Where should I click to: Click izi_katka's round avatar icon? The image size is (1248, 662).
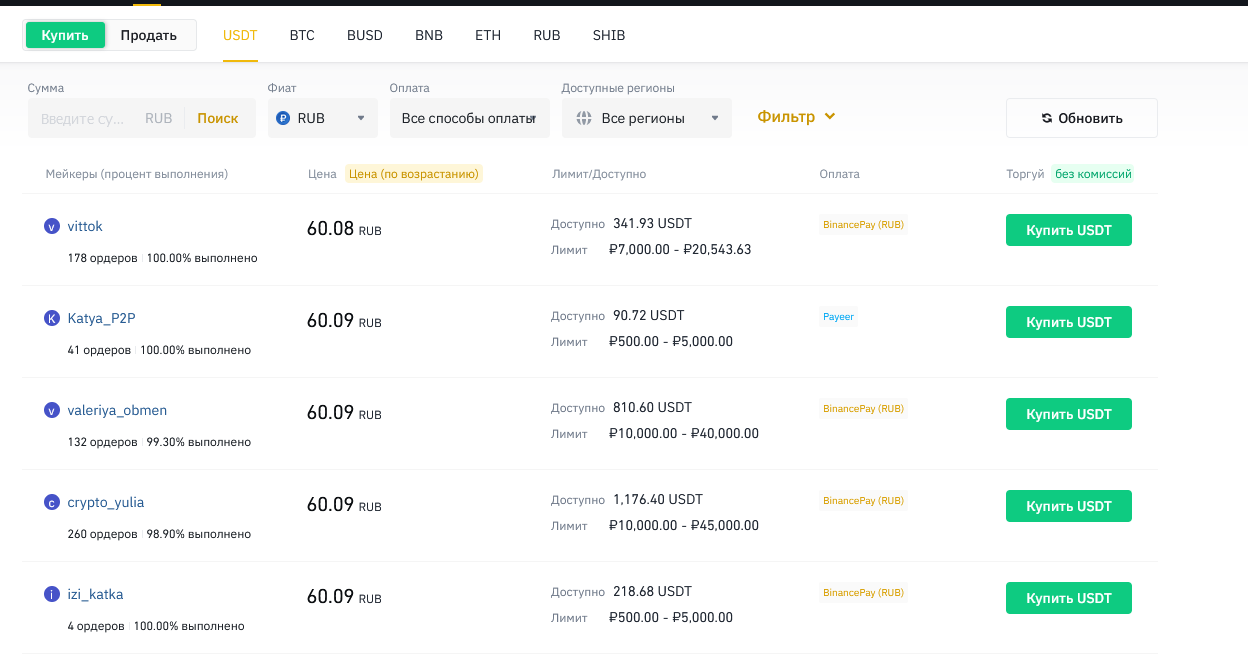[52, 595]
